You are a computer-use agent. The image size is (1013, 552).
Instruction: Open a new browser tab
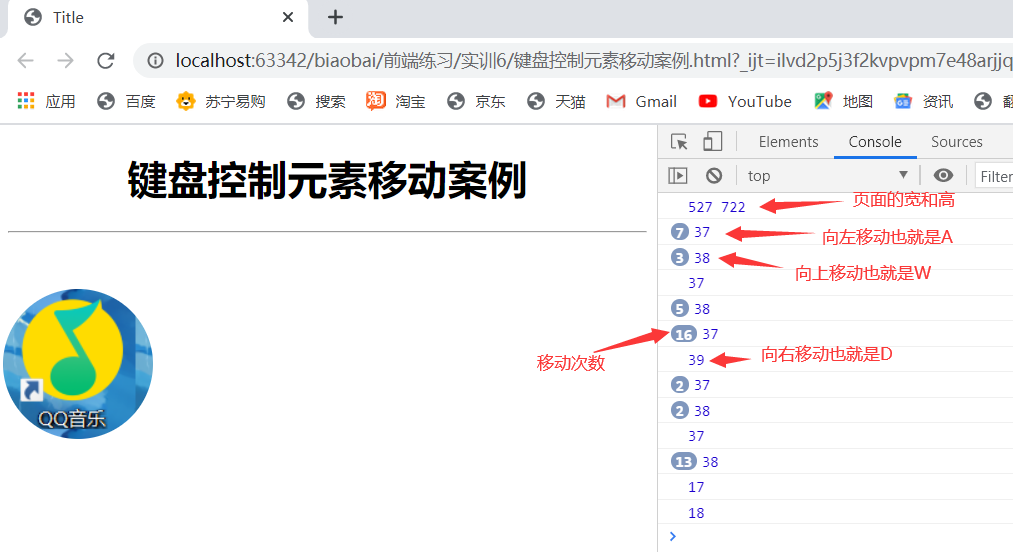pos(335,17)
